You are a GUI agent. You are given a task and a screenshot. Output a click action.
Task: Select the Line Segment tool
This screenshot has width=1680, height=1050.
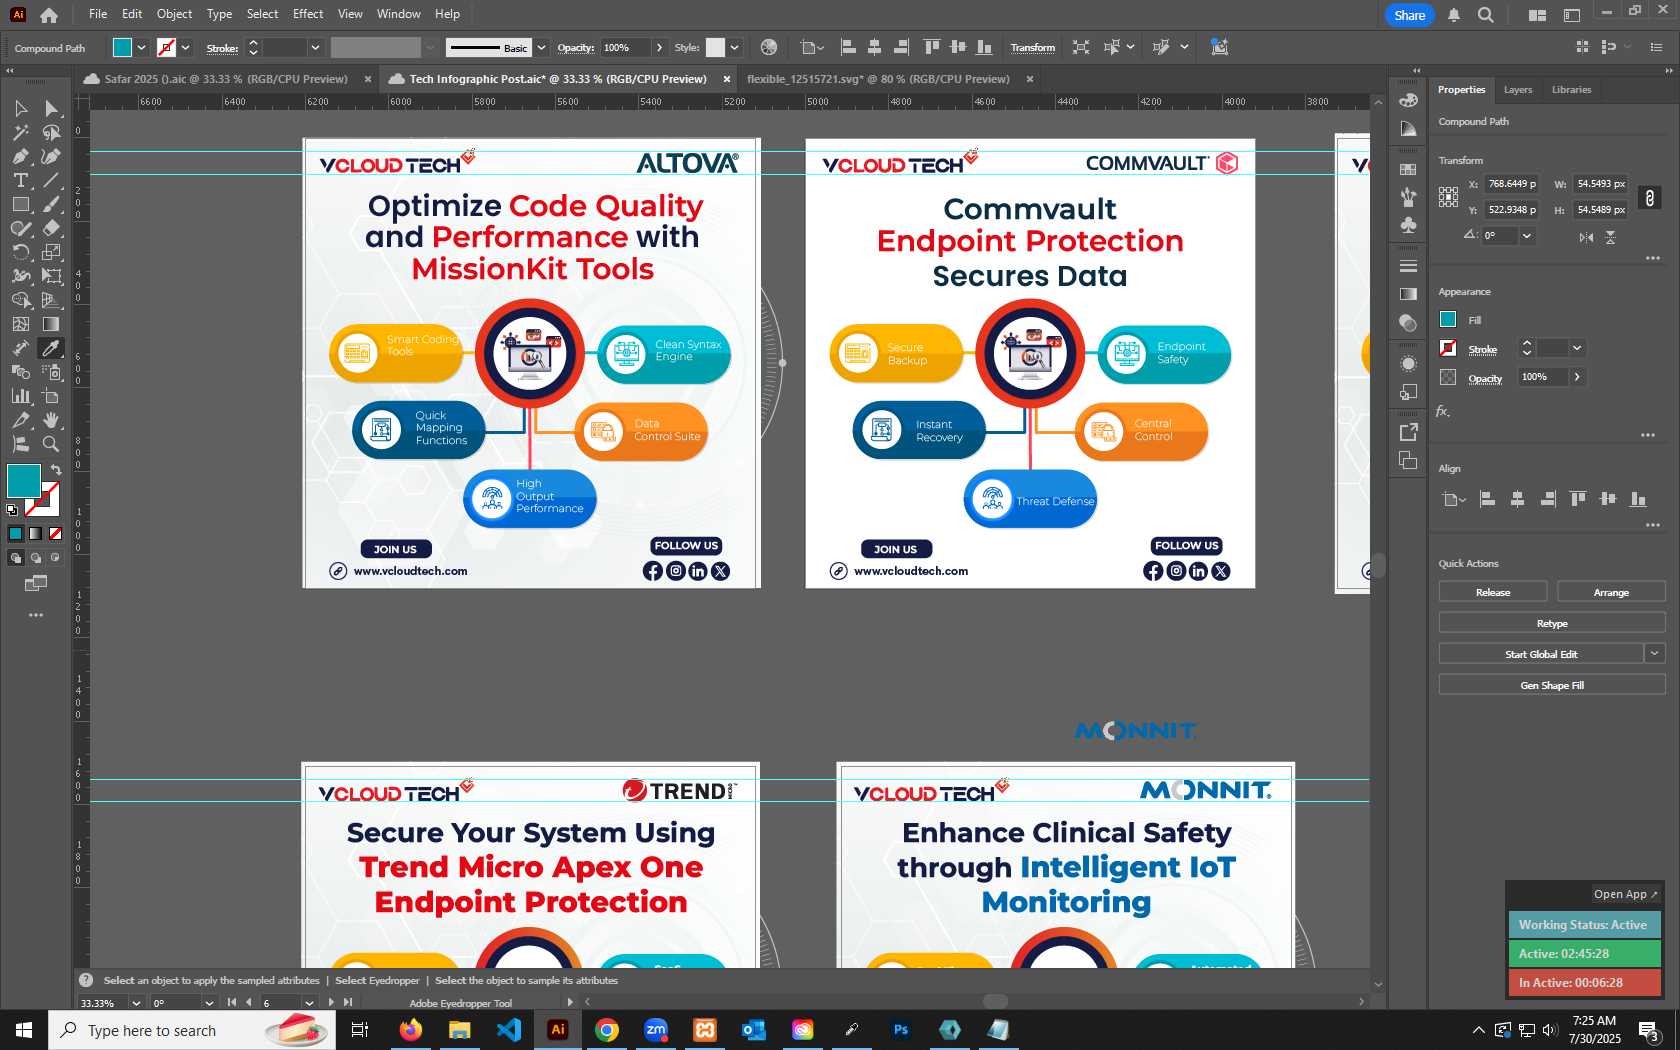click(x=51, y=180)
